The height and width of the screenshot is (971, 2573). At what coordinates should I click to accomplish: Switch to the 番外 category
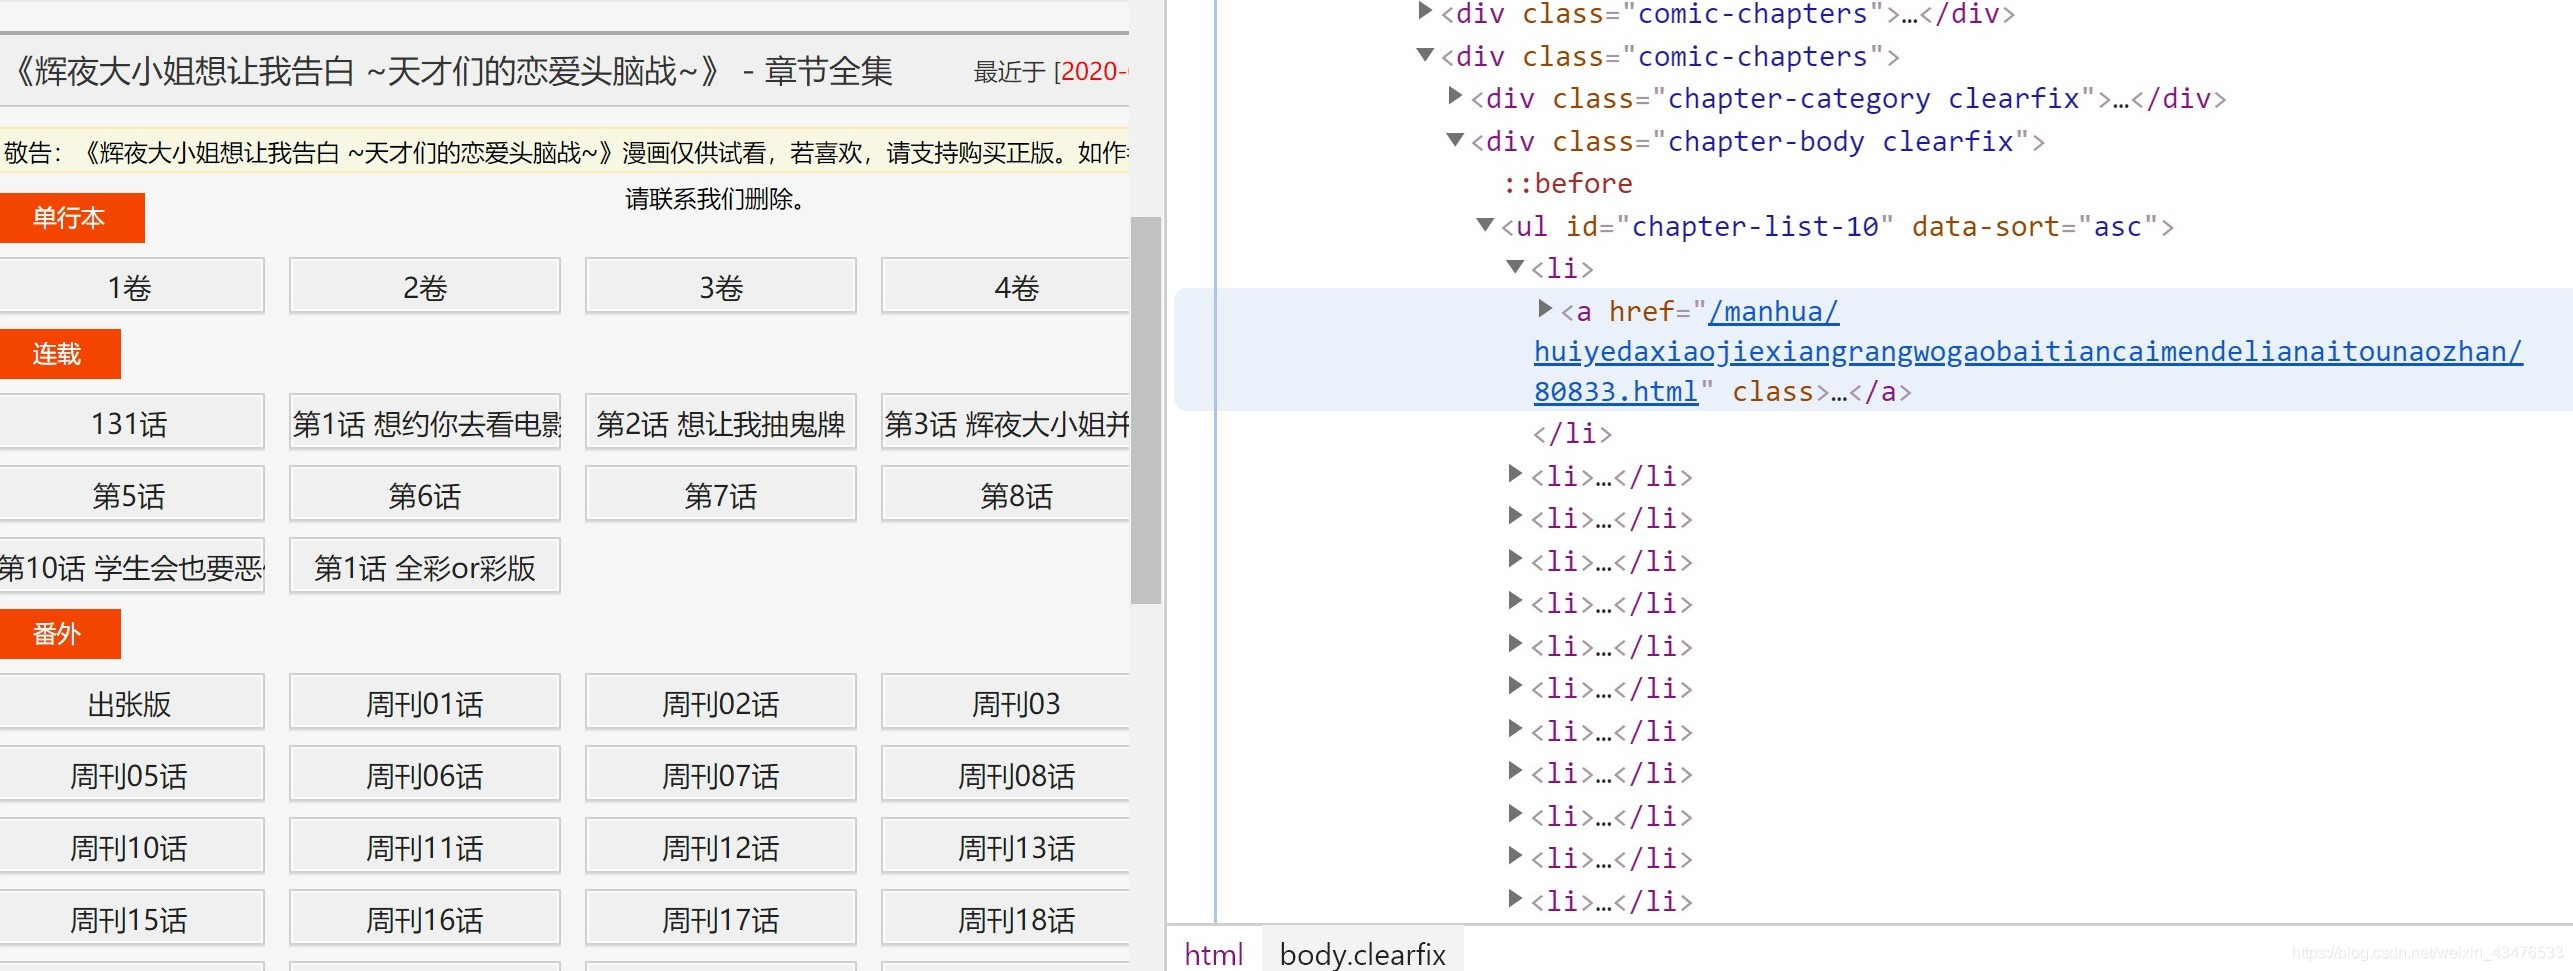pyautogui.click(x=60, y=634)
